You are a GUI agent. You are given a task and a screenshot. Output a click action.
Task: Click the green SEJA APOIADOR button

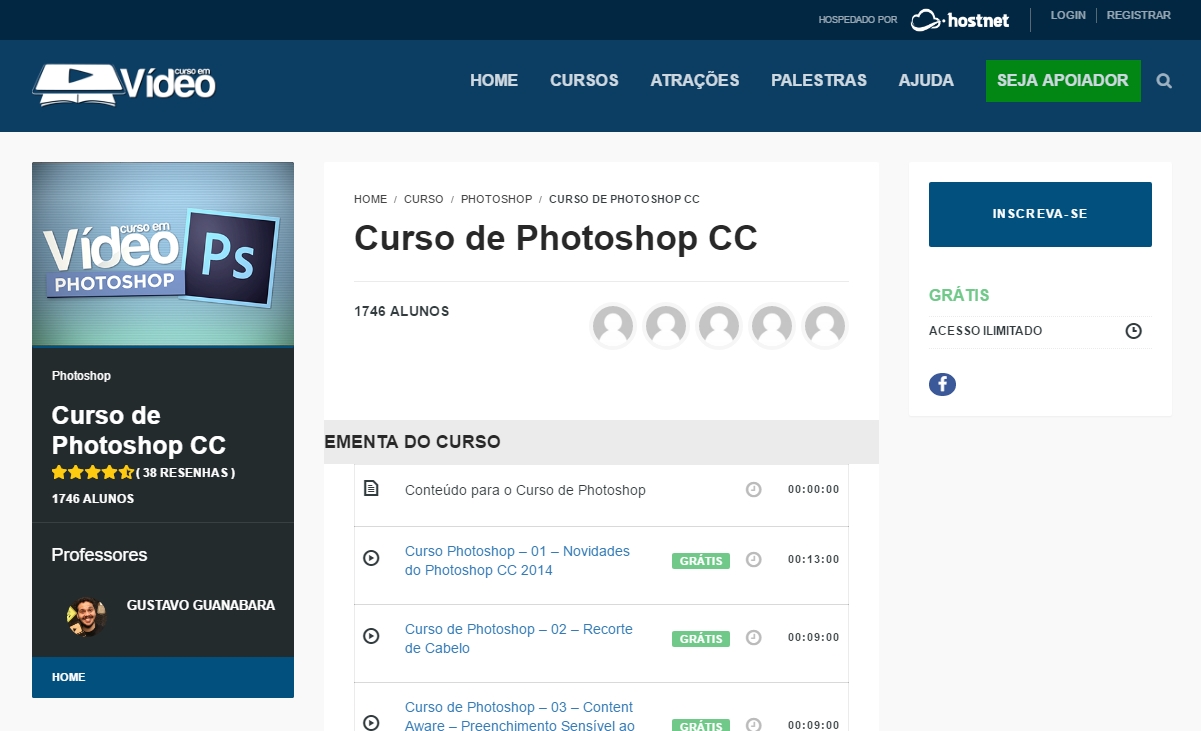tap(1063, 81)
